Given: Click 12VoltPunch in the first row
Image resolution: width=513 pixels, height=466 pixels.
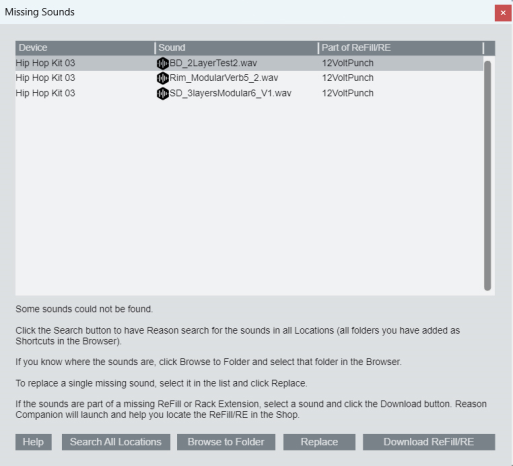Looking at the screenshot, I should [347, 63].
